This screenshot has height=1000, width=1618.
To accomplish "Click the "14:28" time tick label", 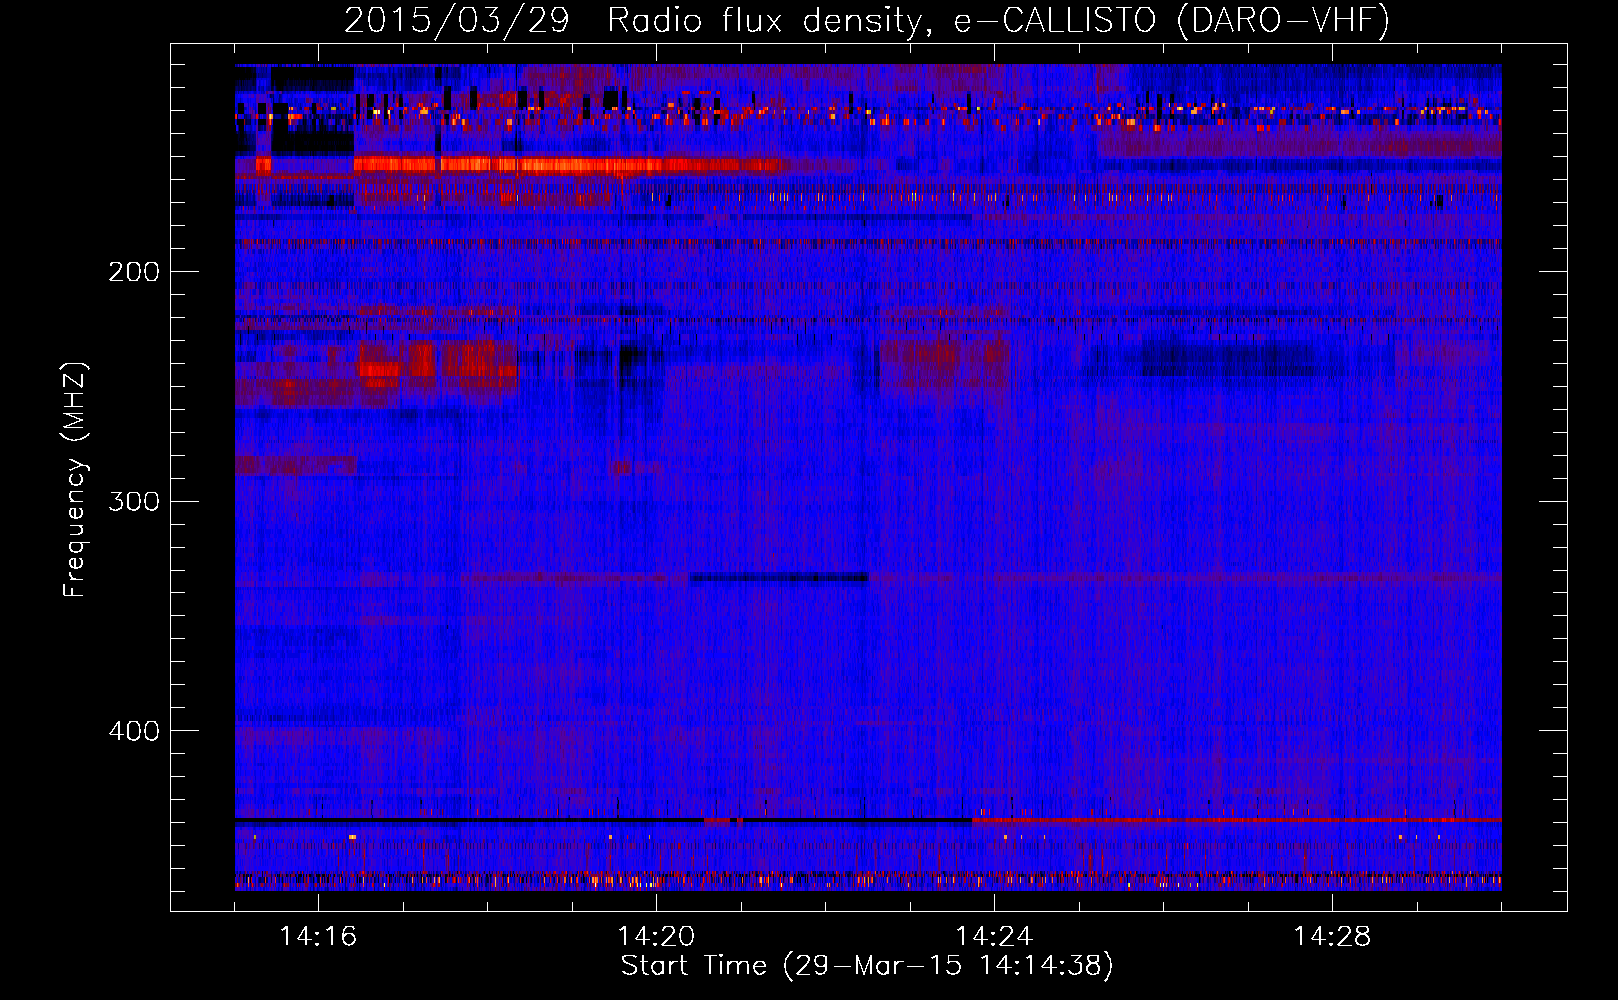I will (1332, 937).
